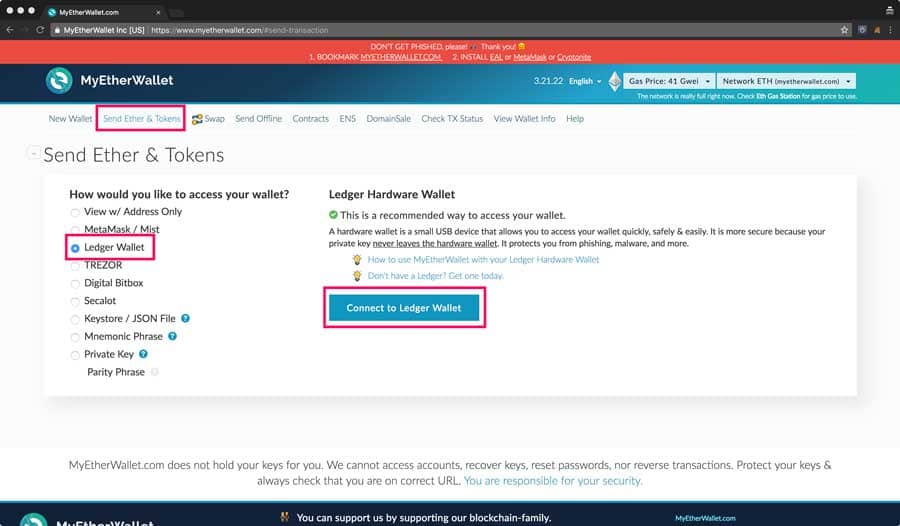Click Connect to Ledger Wallet button
Viewport: 900px width, 526px height.
click(x=404, y=308)
